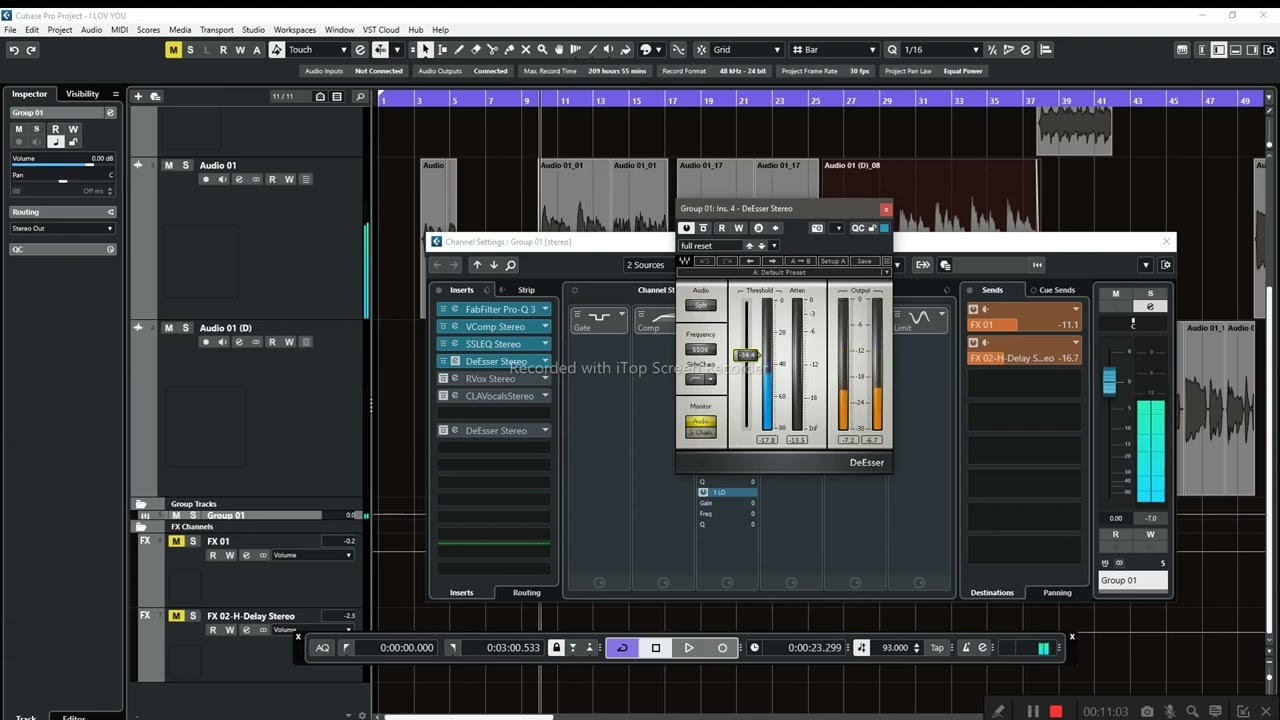The height and width of the screenshot is (720, 1280).
Task: Select the Glue tool
Action: (509, 49)
